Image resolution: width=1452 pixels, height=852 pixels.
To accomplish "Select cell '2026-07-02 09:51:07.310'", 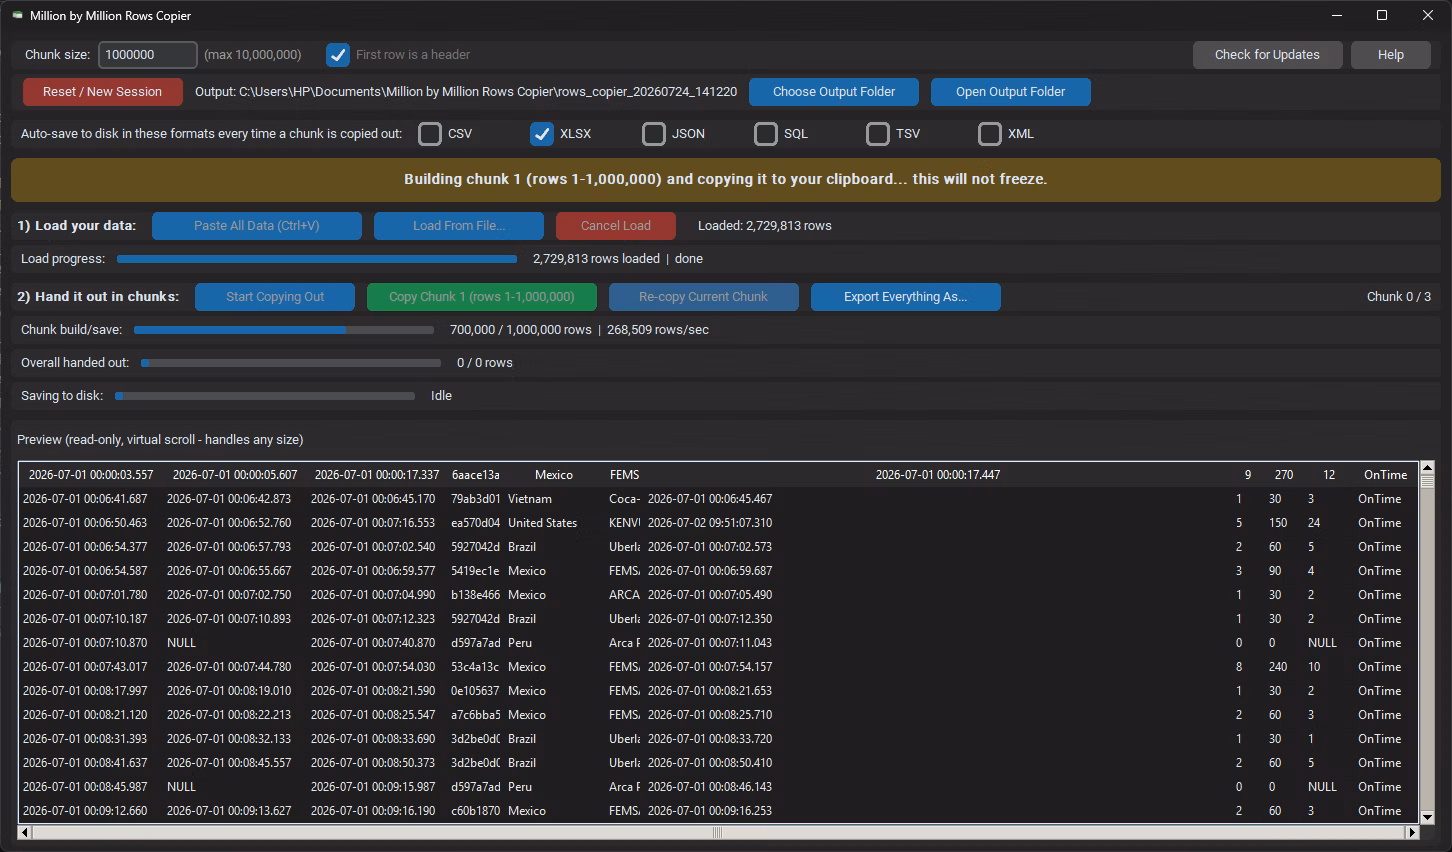I will [710, 523].
